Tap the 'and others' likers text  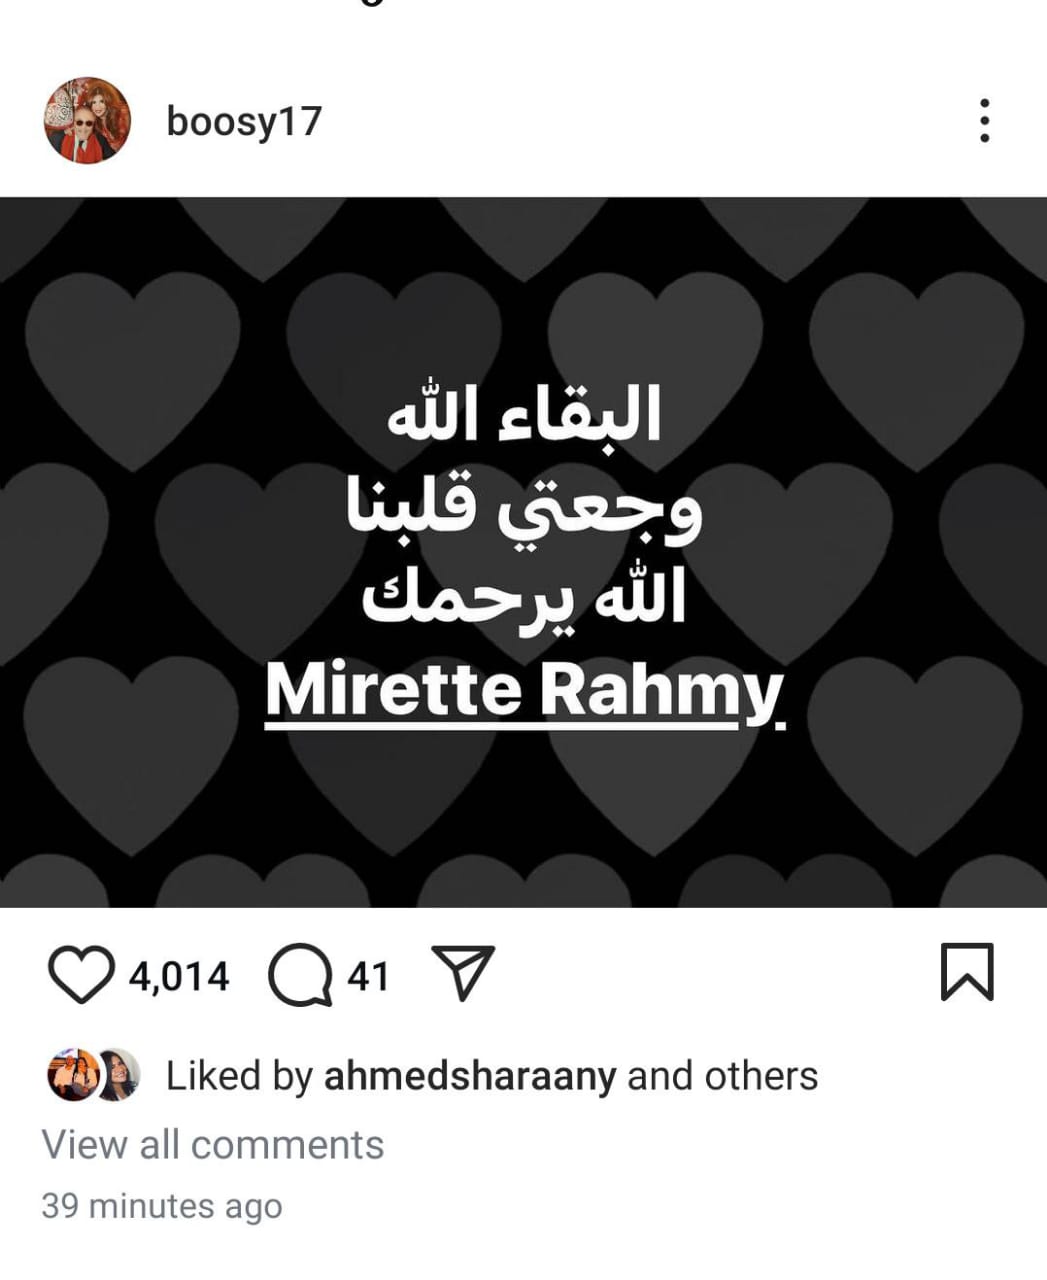(722, 1076)
